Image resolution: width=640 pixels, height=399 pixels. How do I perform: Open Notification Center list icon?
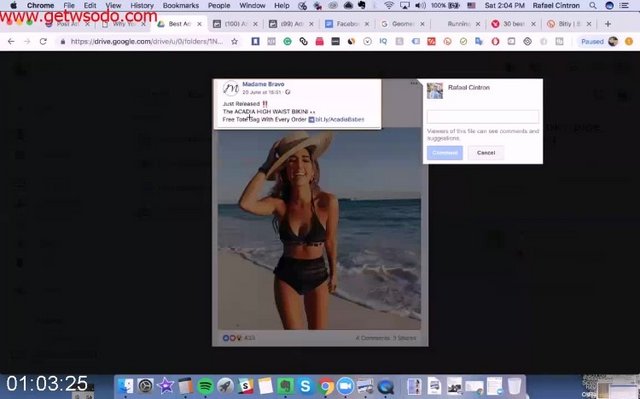624,6
